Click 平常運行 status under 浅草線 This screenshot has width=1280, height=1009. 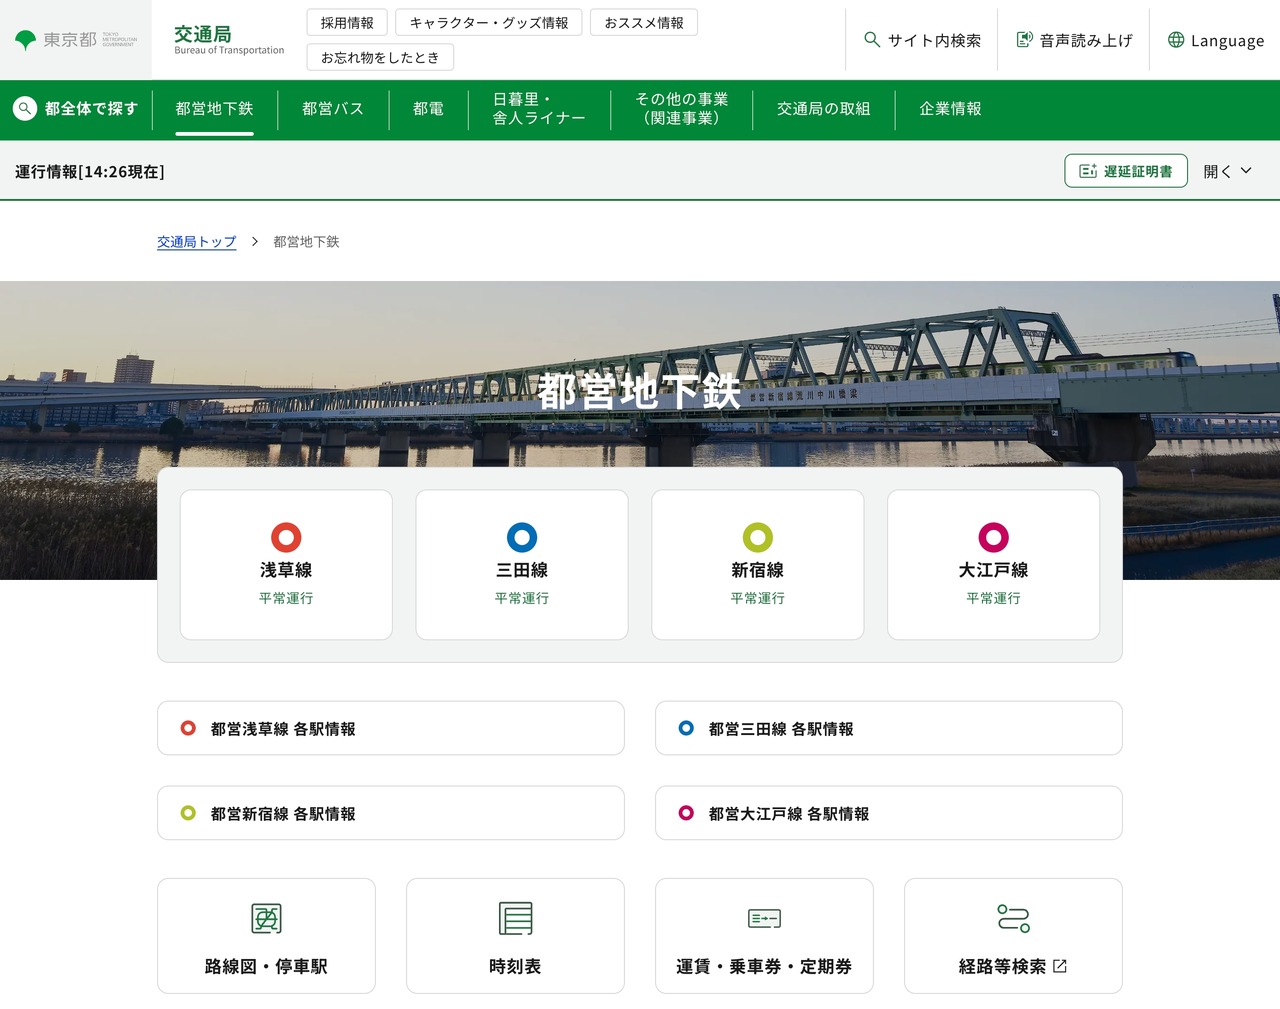coord(286,598)
